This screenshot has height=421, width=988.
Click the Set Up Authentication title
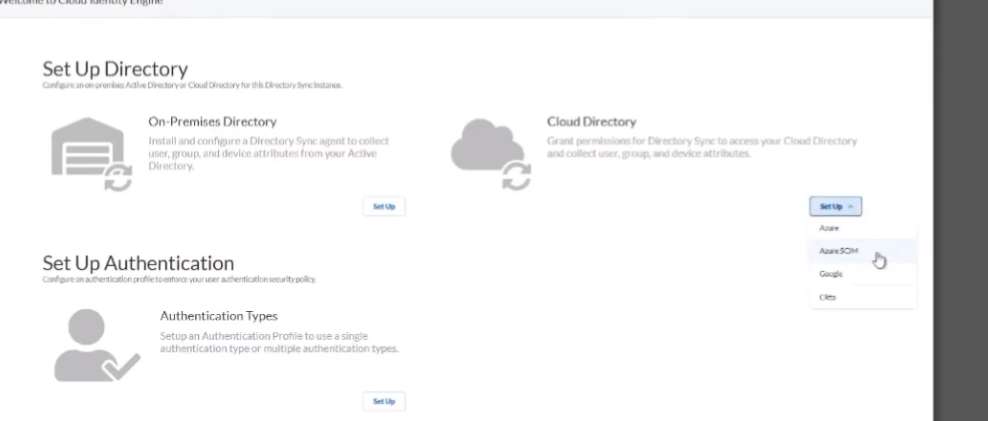point(138,263)
